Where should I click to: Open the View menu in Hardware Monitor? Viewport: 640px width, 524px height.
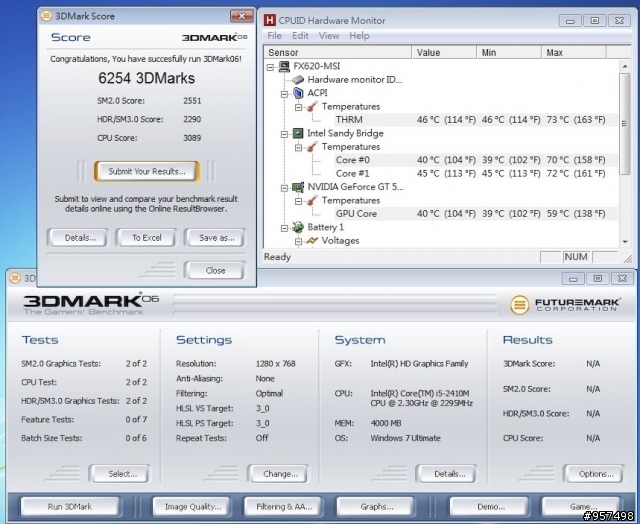[x=329, y=36]
